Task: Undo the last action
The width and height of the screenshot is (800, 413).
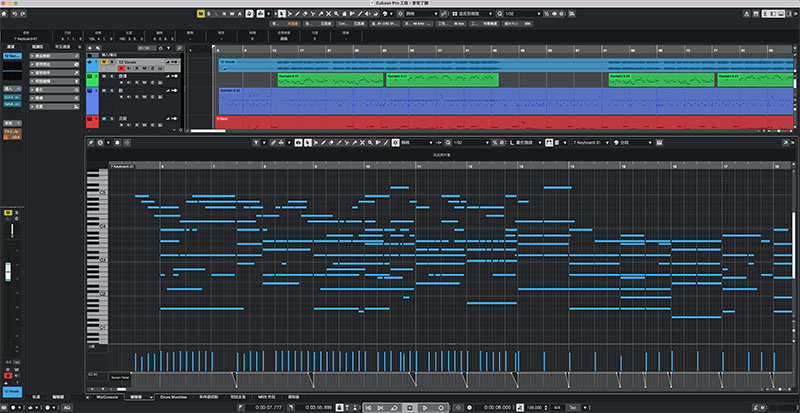Action: (14, 14)
